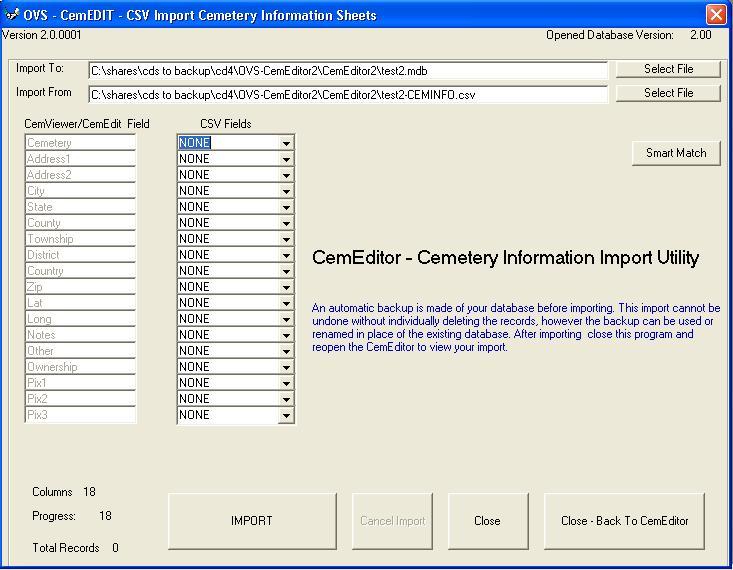Click the 'CemViewer/CemEdit Field' header
733x570 pixels.
click(x=87, y=124)
